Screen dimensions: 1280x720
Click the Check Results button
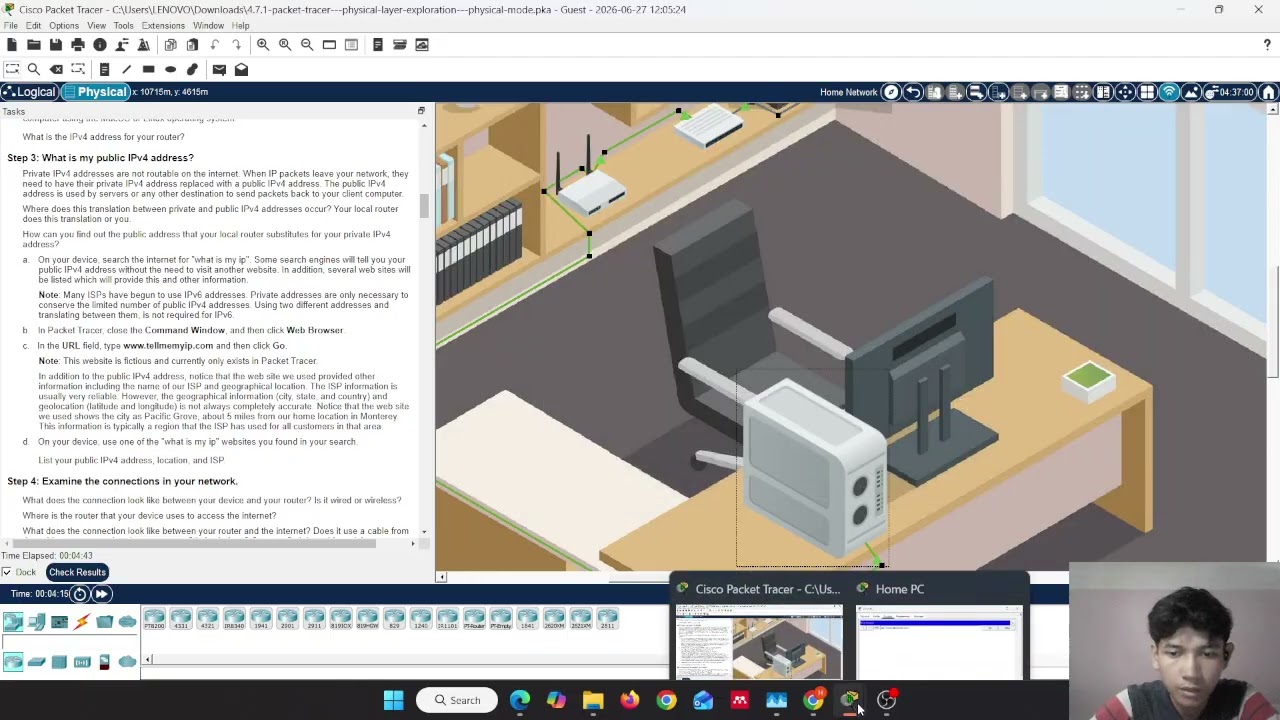tap(77, 572)
